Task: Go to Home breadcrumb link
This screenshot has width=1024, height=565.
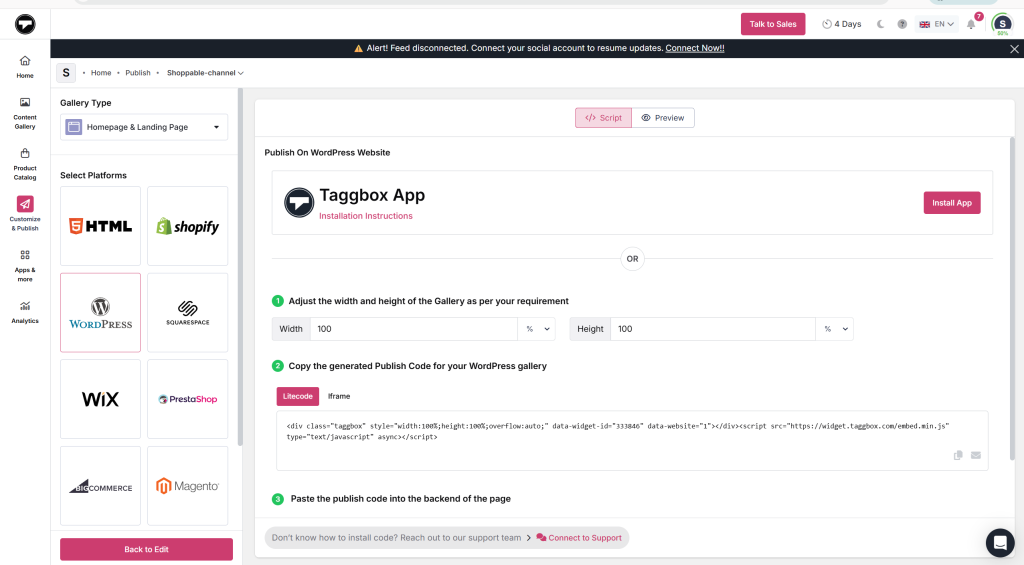Action: 101,73
